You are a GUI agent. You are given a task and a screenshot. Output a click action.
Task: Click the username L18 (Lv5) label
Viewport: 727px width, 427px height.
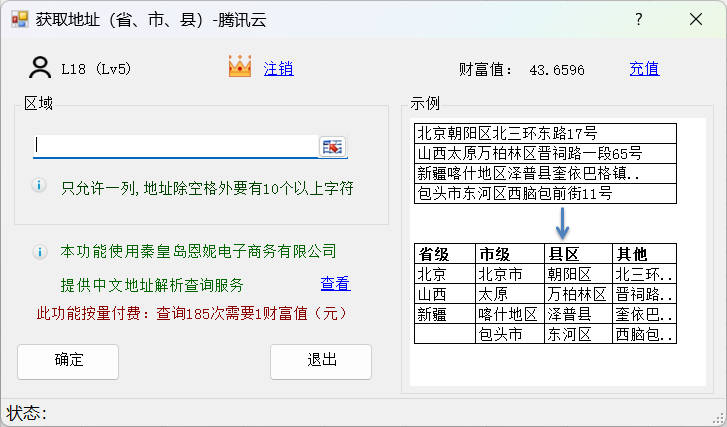click(96, 69)
